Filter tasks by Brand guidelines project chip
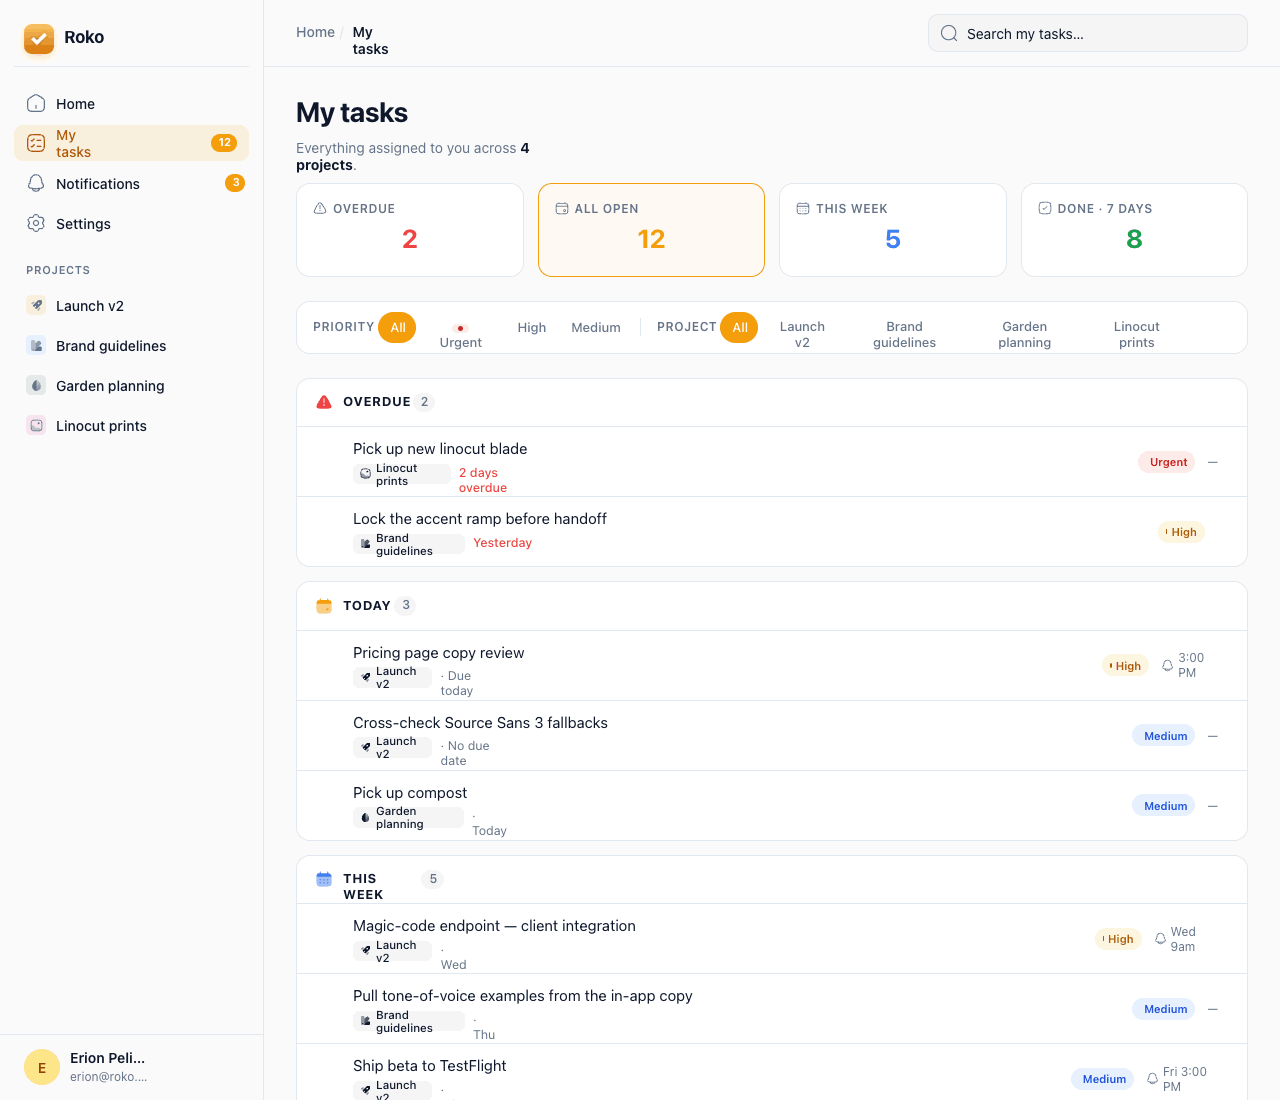Viewport: 1280px width, 1100px height. pos(904,334)
